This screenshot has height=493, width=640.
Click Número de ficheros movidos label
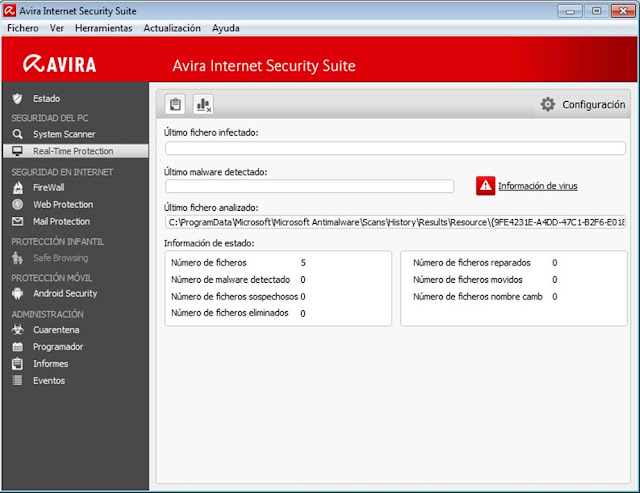click(x=467, y=280)
